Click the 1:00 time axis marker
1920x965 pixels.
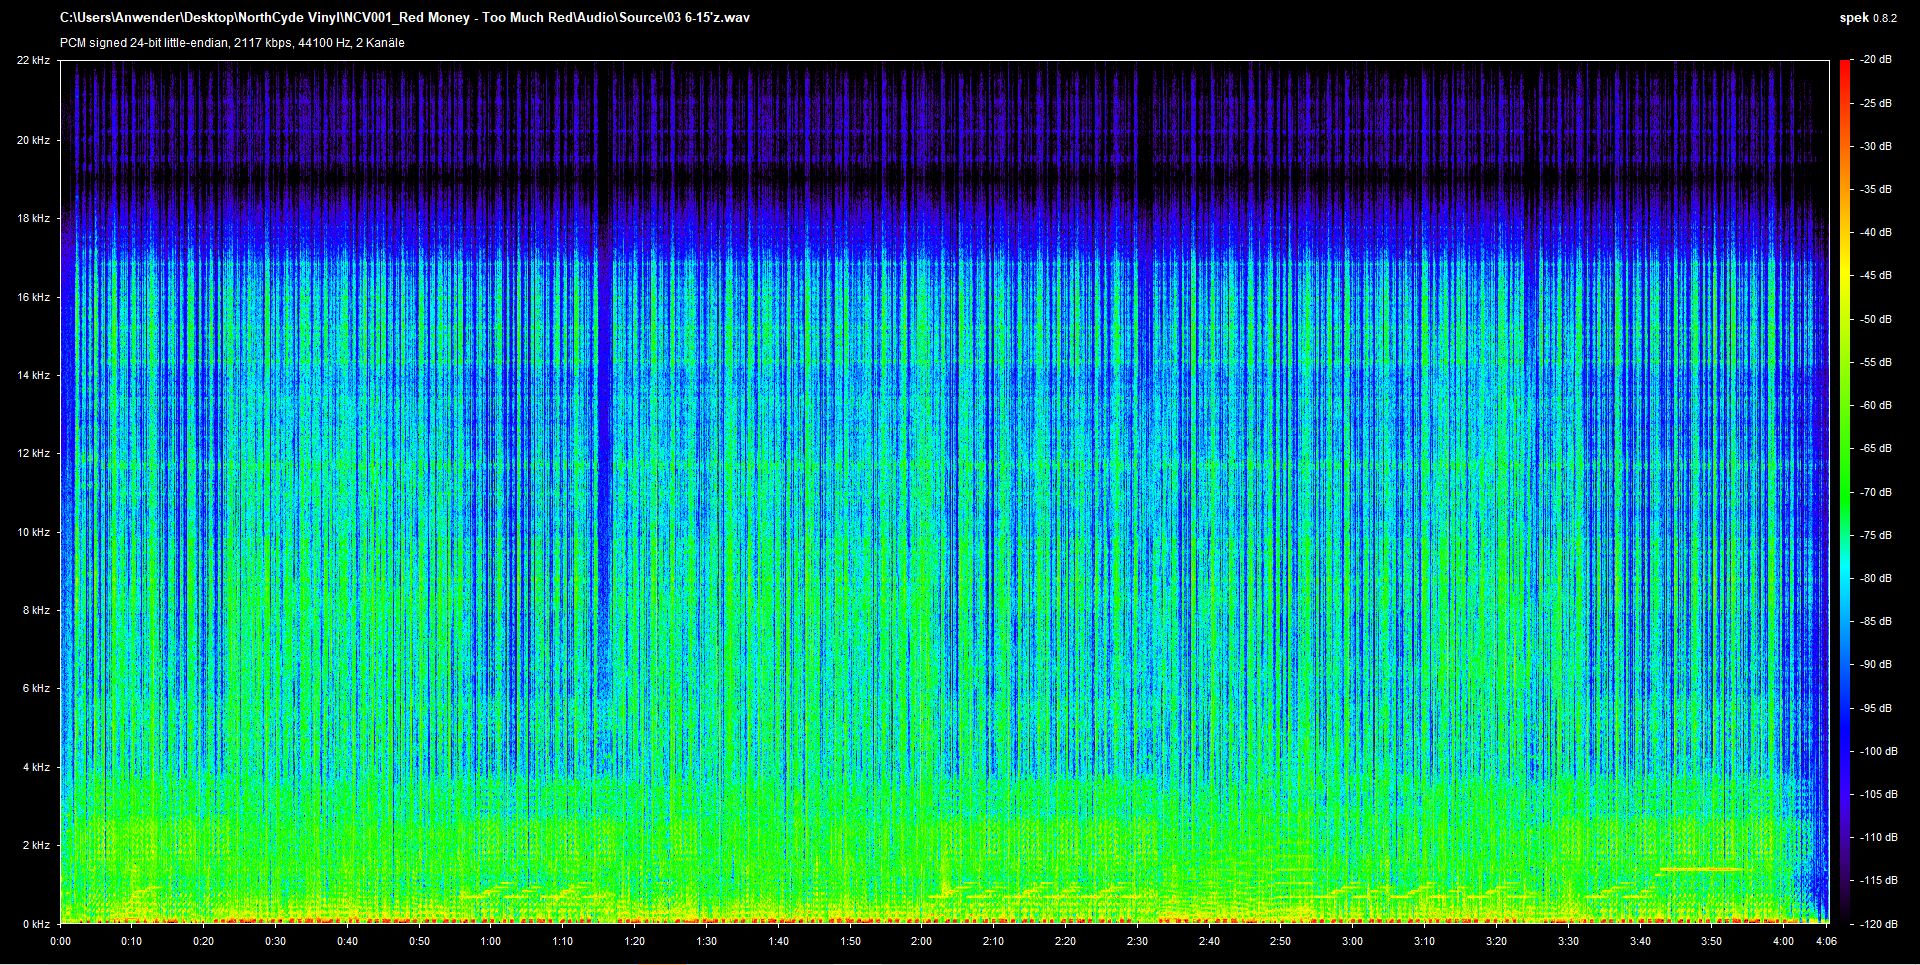(490, 941)
